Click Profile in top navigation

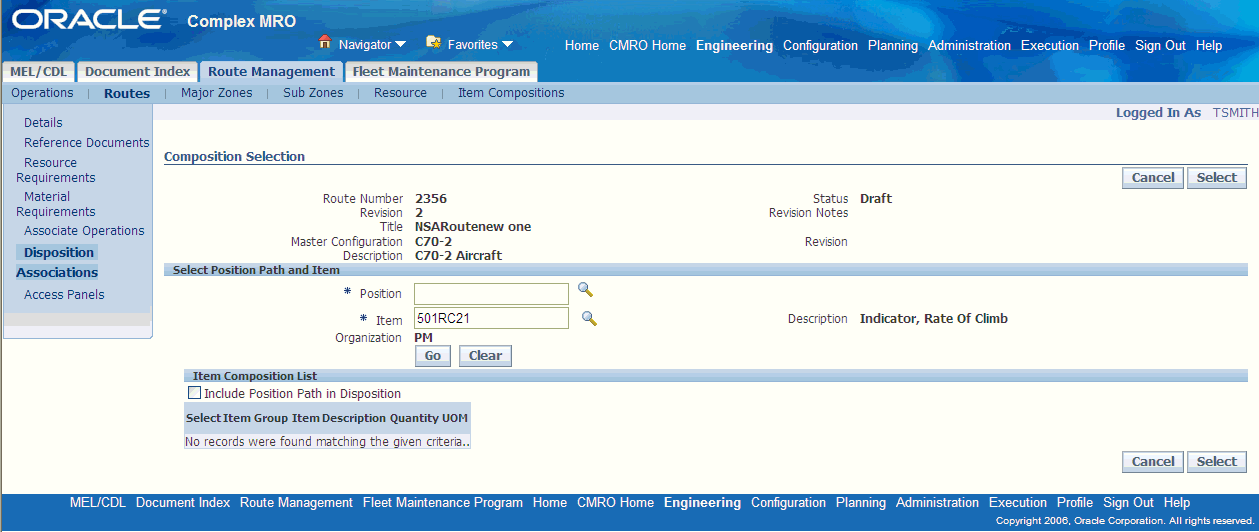1107,45
